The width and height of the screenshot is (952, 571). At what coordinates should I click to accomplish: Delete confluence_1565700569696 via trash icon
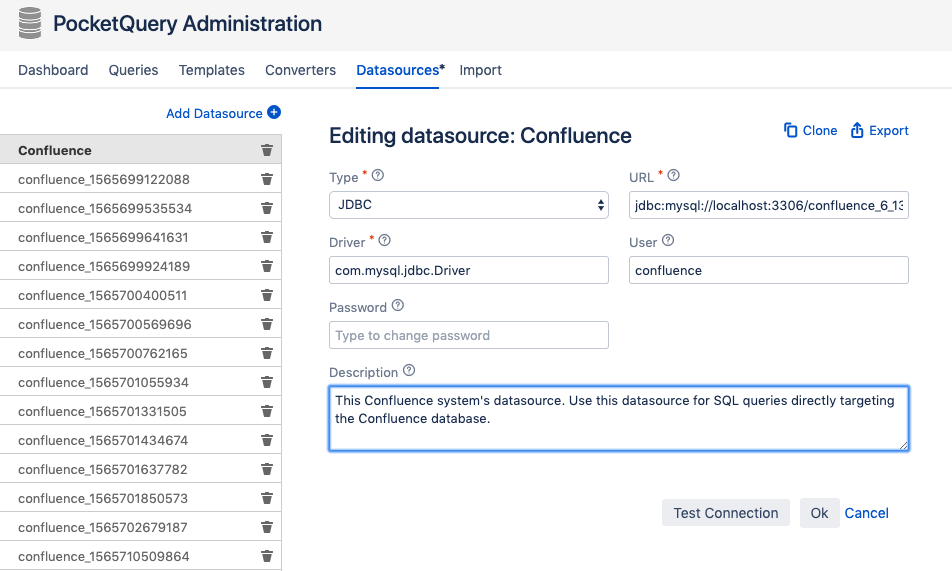(267, 324)
